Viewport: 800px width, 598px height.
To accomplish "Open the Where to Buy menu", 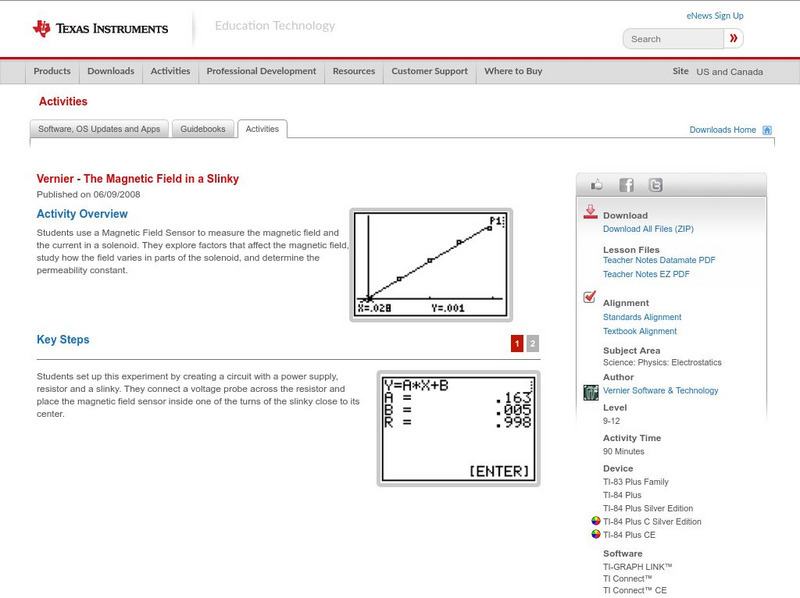I will [x=512, y=71].
